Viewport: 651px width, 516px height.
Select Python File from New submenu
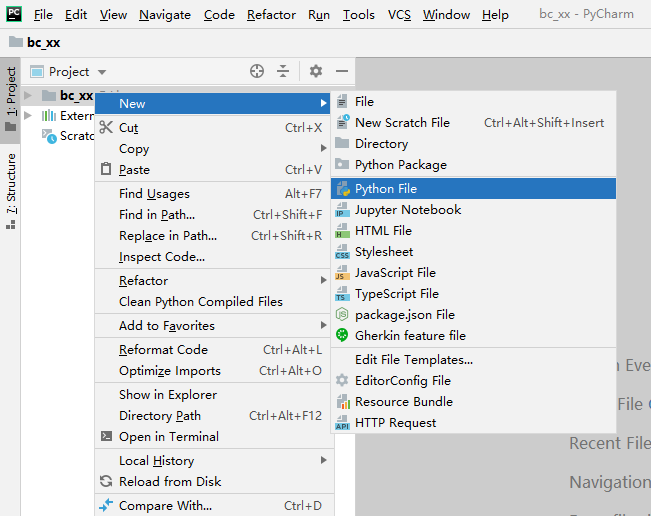coord(385,188)
